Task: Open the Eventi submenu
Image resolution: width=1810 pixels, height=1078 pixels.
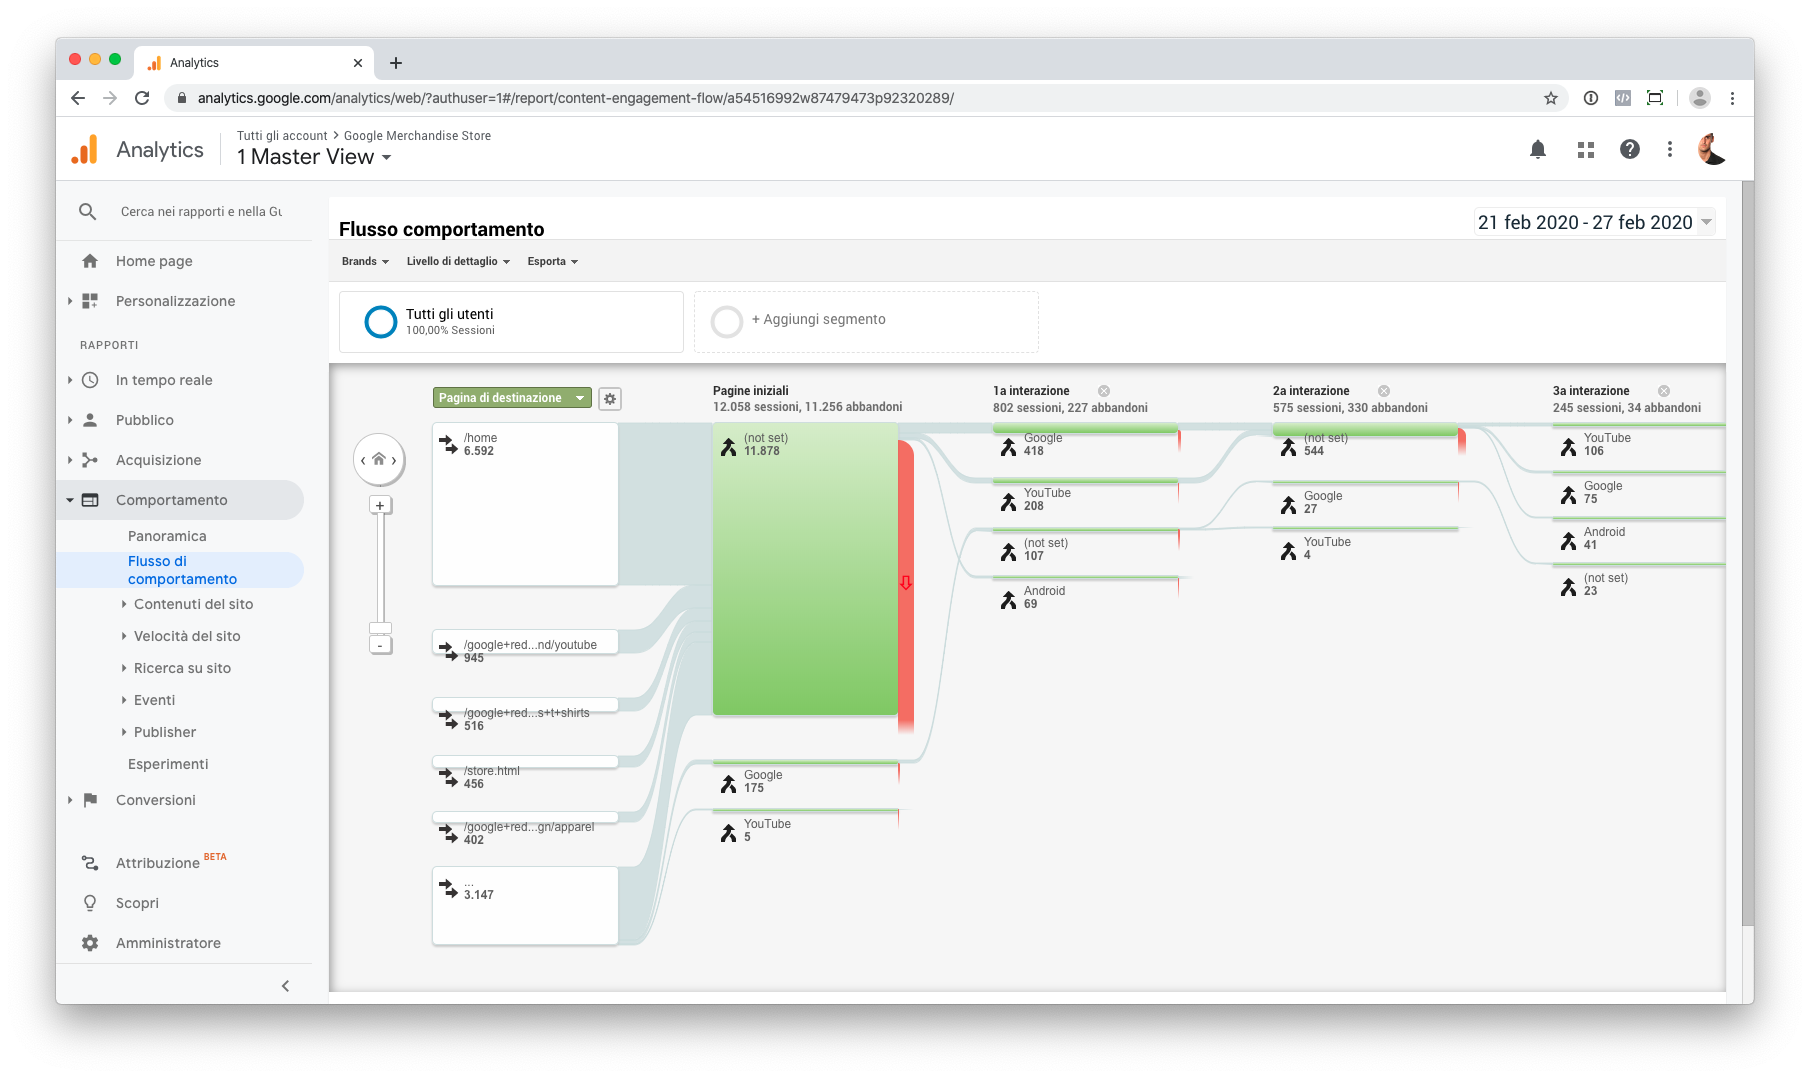Action: click(x=154, y=700)
